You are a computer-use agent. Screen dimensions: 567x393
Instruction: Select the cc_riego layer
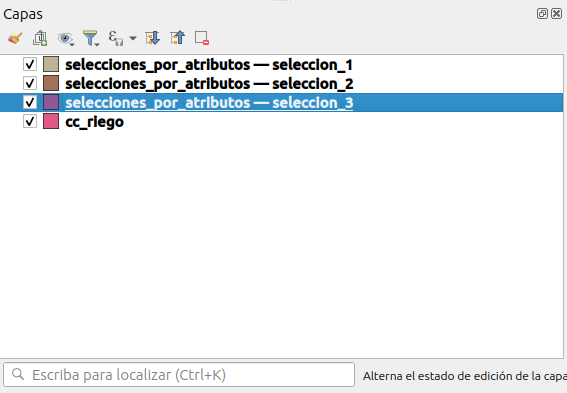click(94, 122)
